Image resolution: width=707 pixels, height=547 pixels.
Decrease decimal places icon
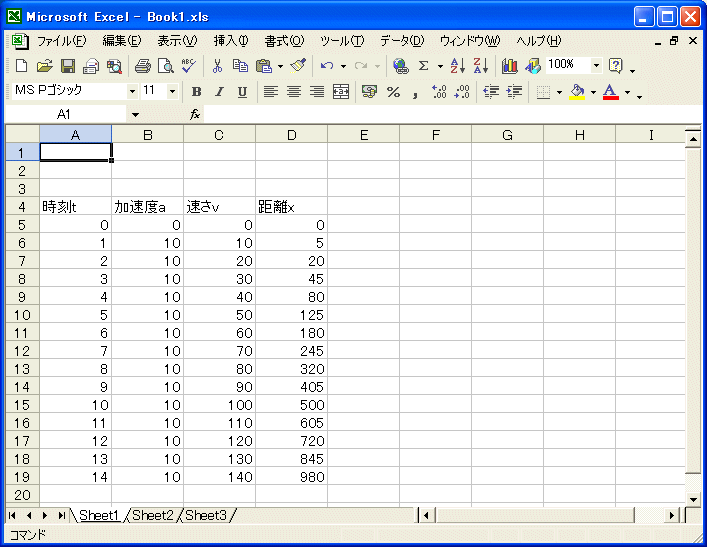click(462, 92)
